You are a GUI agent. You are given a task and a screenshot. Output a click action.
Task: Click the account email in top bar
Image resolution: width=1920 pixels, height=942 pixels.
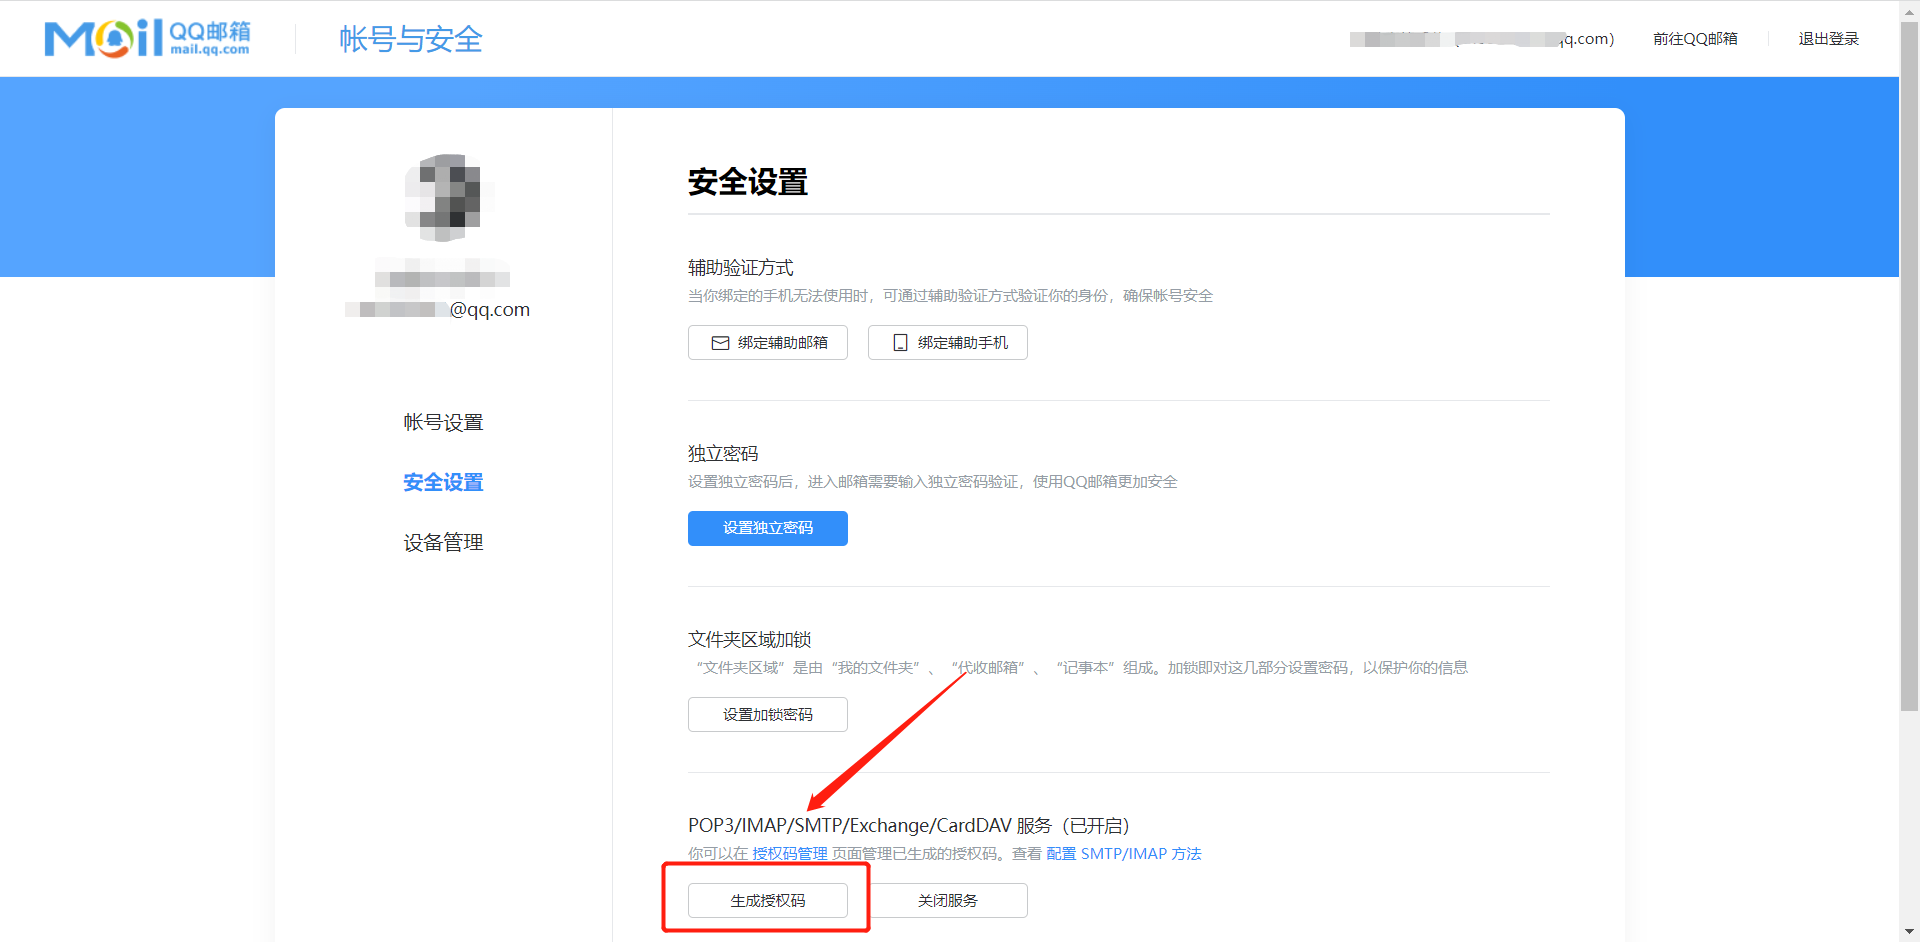pos(1482,39)
